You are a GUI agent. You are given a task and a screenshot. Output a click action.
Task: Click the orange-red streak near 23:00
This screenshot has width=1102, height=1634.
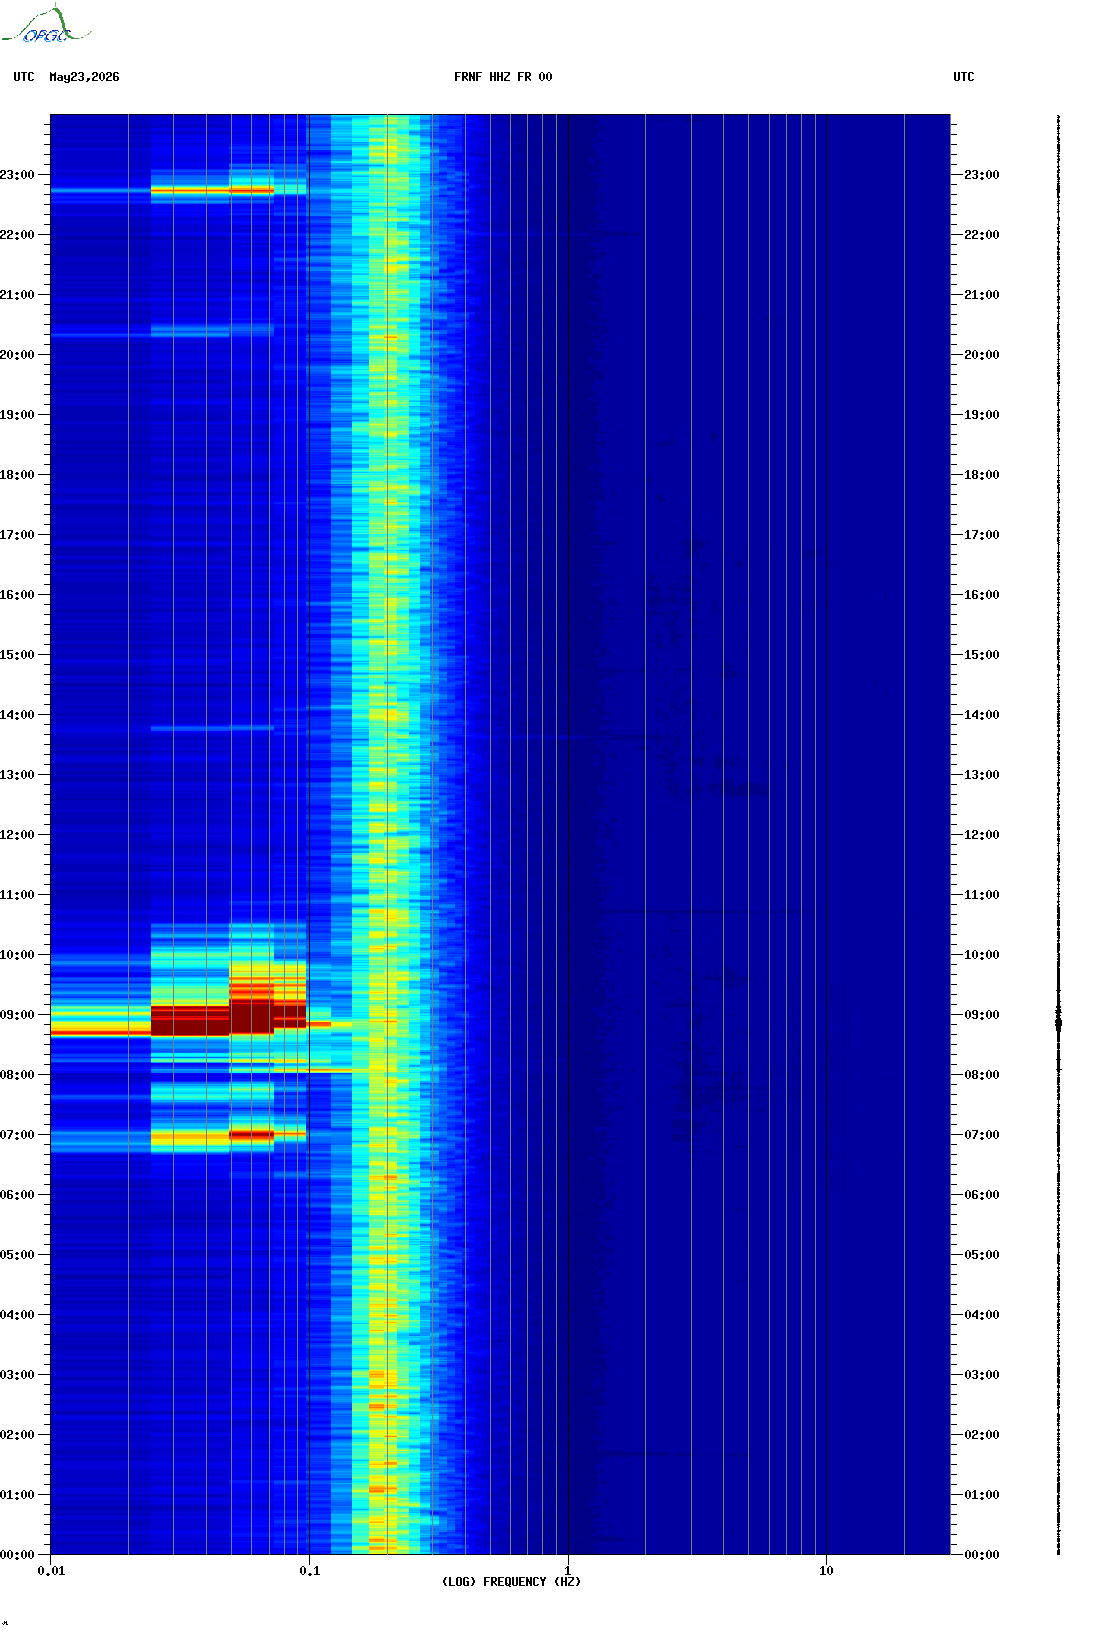(x=212, y=189)
